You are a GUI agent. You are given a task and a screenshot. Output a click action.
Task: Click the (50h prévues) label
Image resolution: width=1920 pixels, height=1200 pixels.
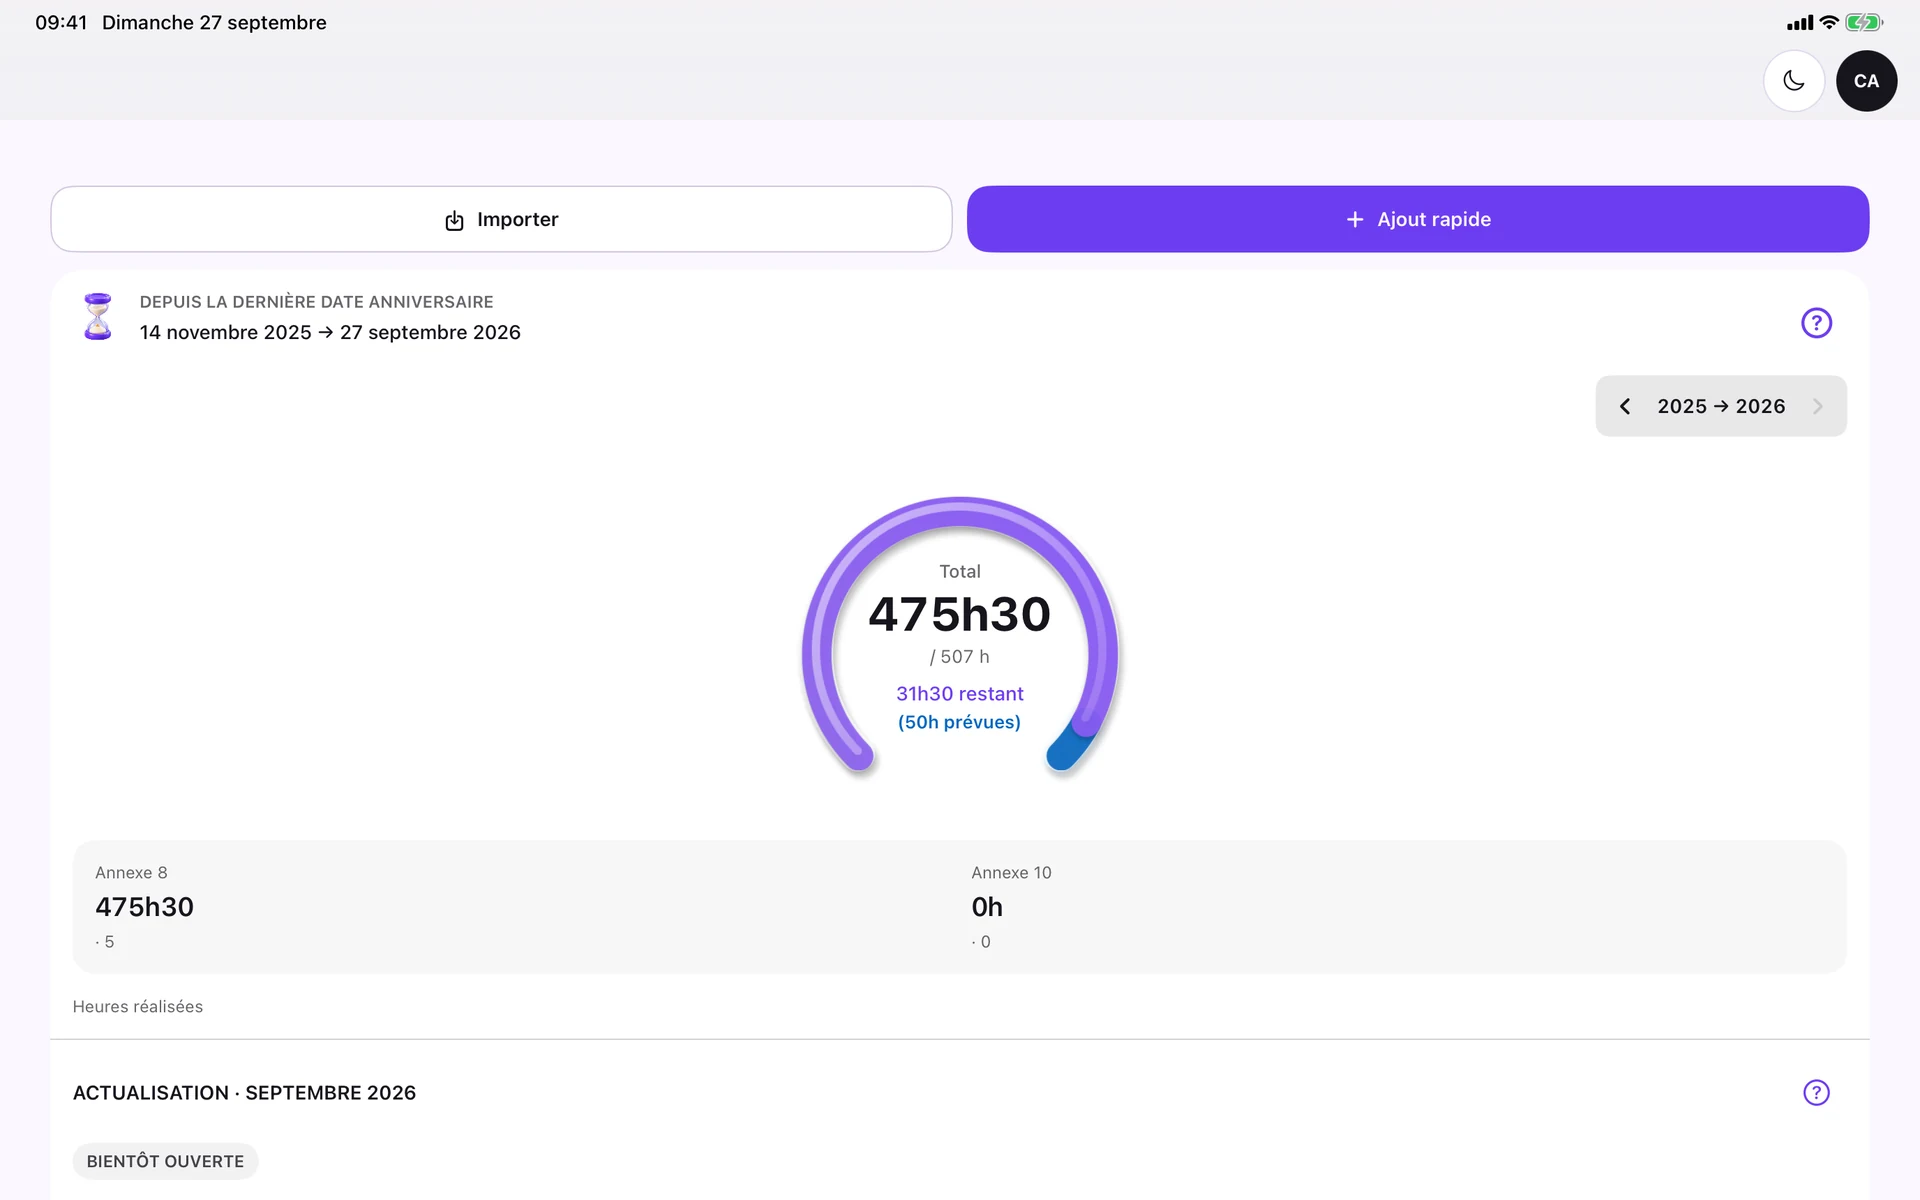pos(960,722)
